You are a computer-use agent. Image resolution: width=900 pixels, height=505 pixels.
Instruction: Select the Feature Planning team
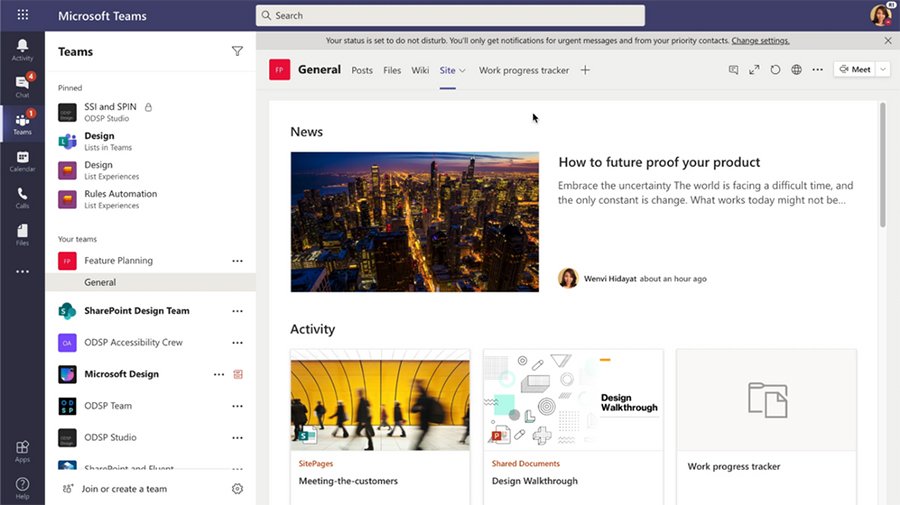tap(118, 261)
